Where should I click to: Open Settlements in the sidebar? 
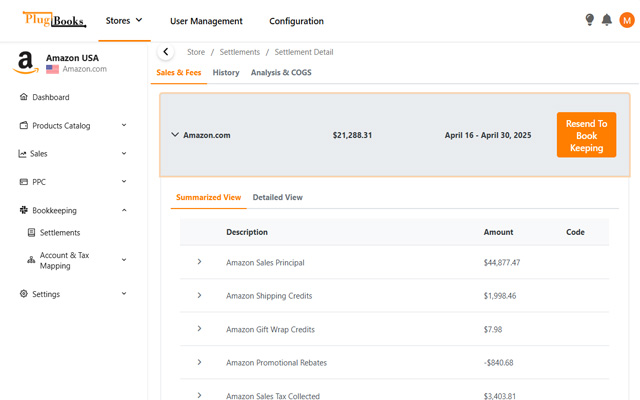60,233
